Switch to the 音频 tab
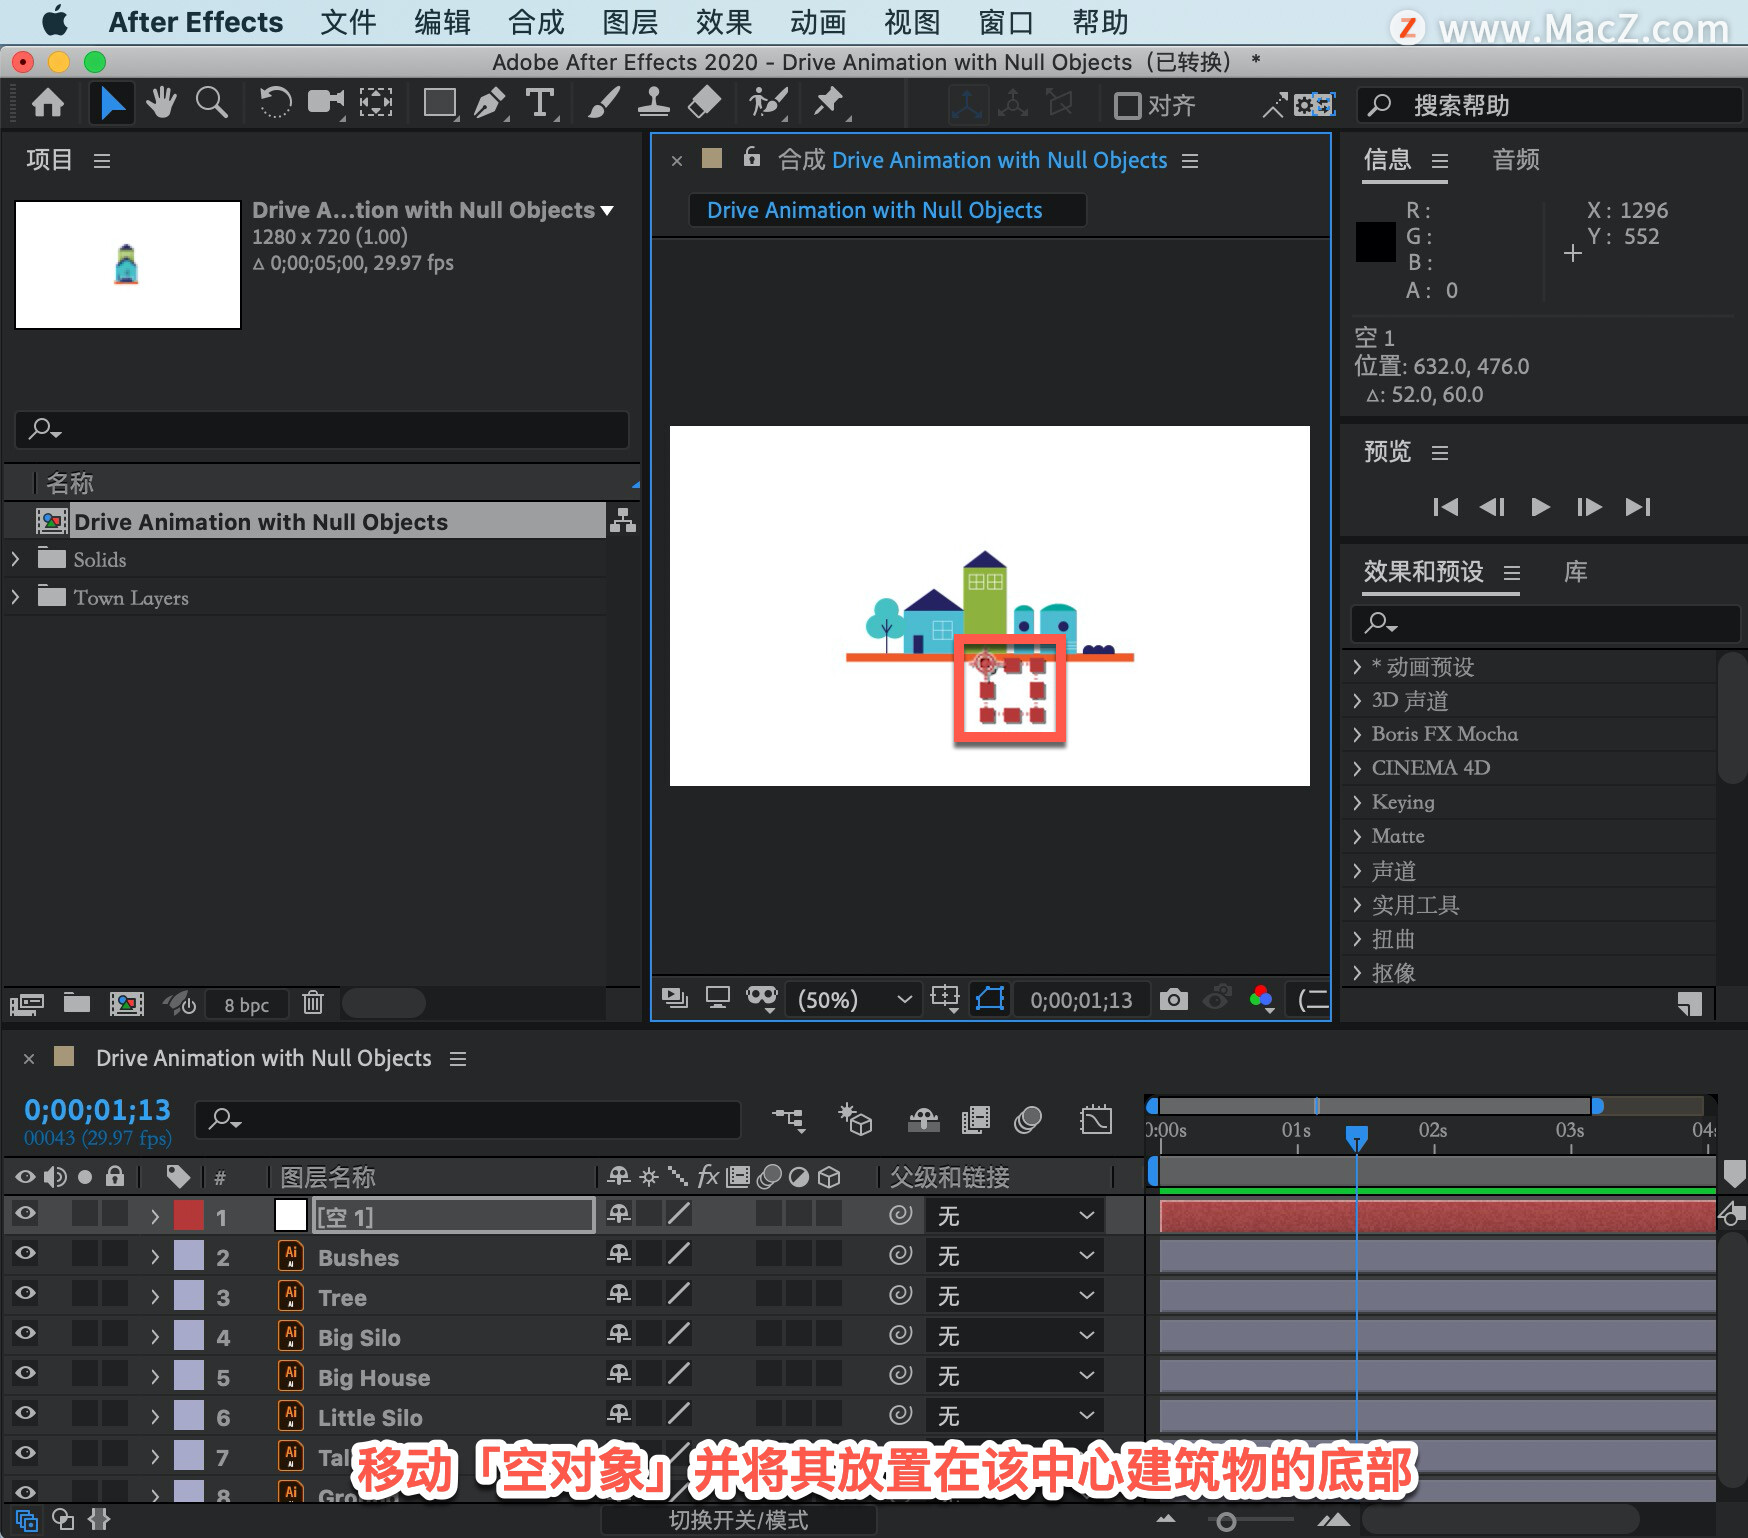The image size is (1748, 1538). click(1515, 160)
